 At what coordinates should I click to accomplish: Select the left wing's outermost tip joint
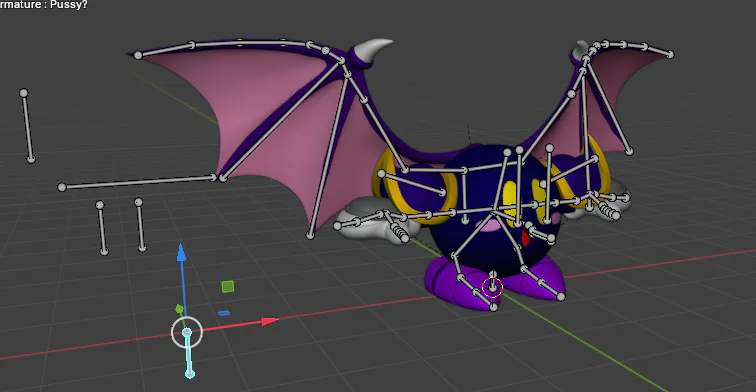click(138, 55)
